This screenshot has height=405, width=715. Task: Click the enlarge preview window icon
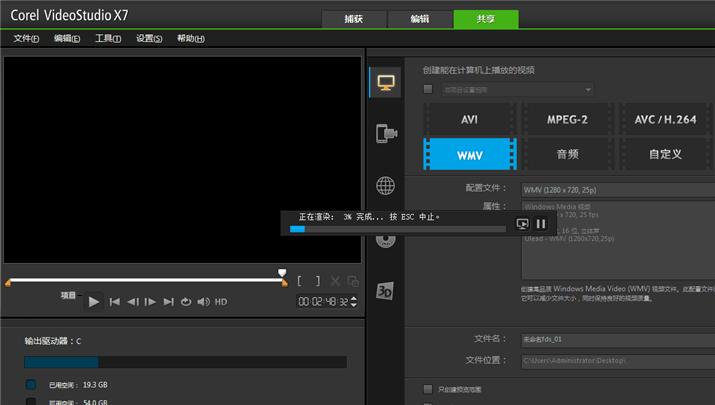click(352, 281)
